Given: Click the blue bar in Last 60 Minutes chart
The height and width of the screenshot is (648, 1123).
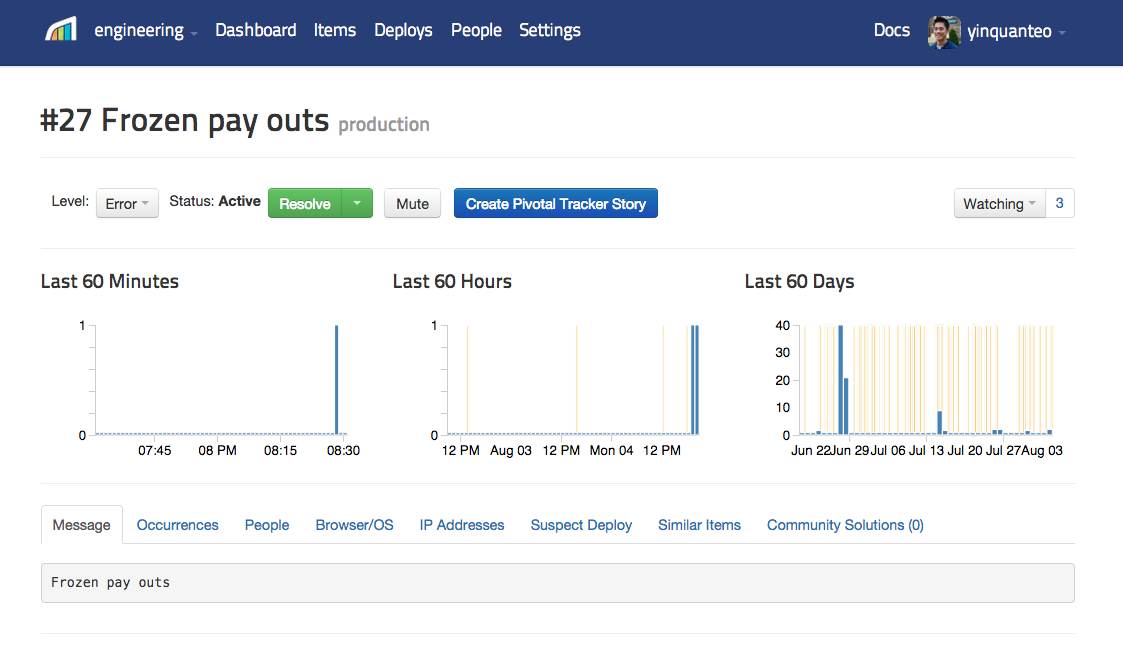Looking at the screenshot, I should [x=337, y=379].
